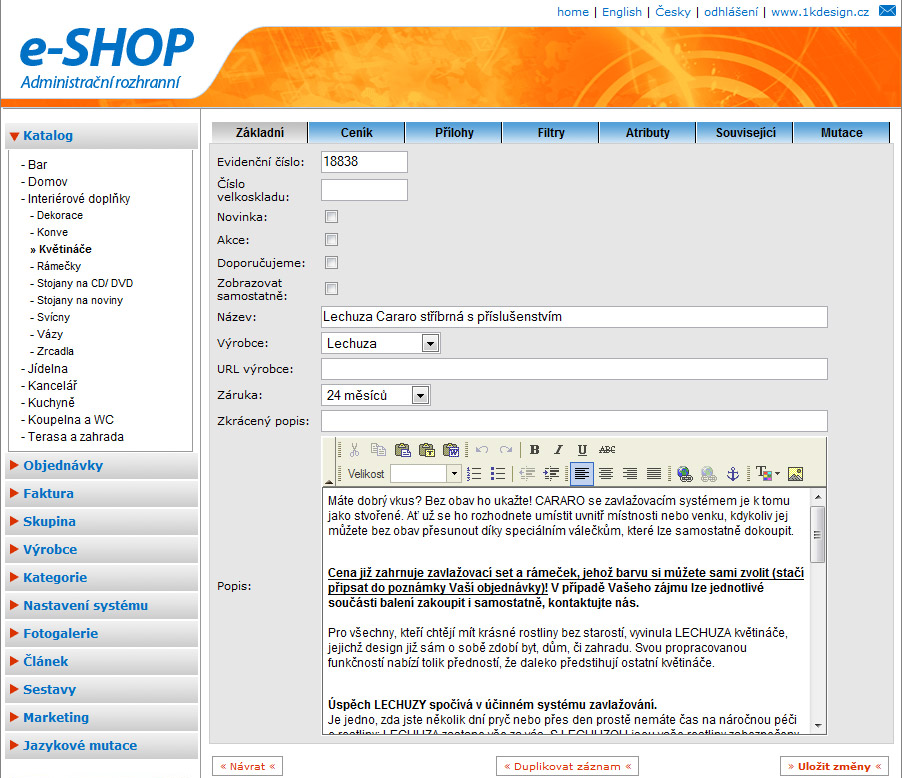Collapse the editor toolbar with small arrow
902x778 pixels.
[x=329, y=482]
